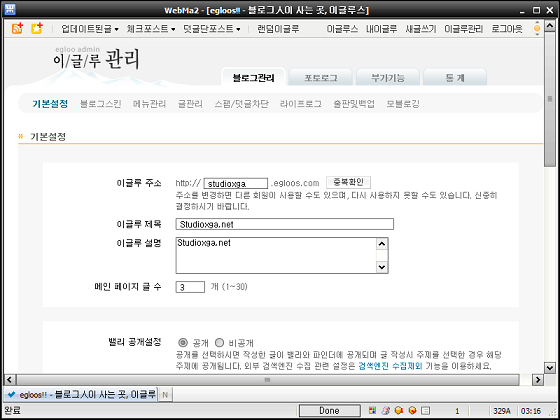
Task: Open the 체크포스트 dropdown
Action: click(x=151, y=29)
